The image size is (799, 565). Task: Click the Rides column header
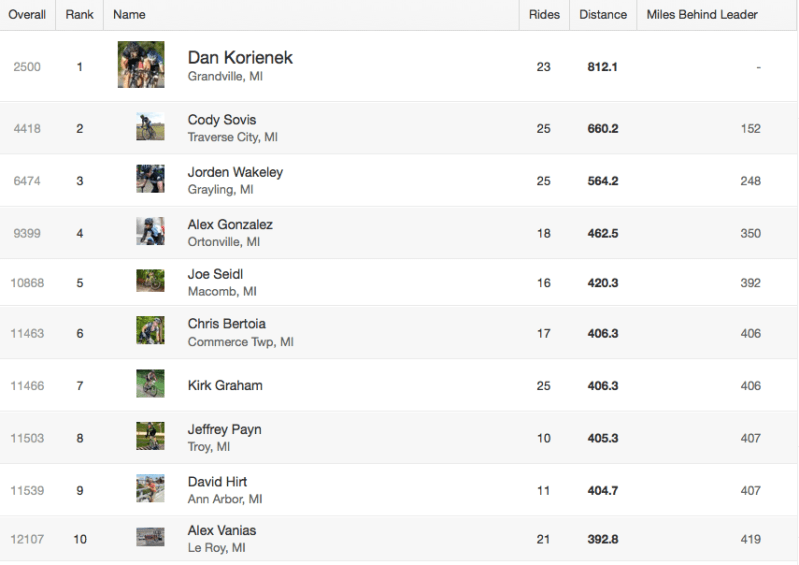[545, 15]
